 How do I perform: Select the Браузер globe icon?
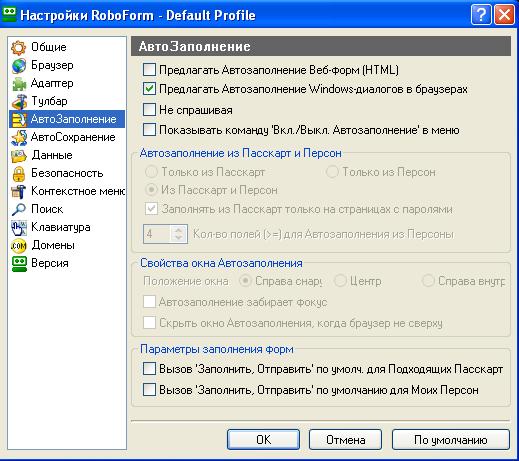coord(19,65)
